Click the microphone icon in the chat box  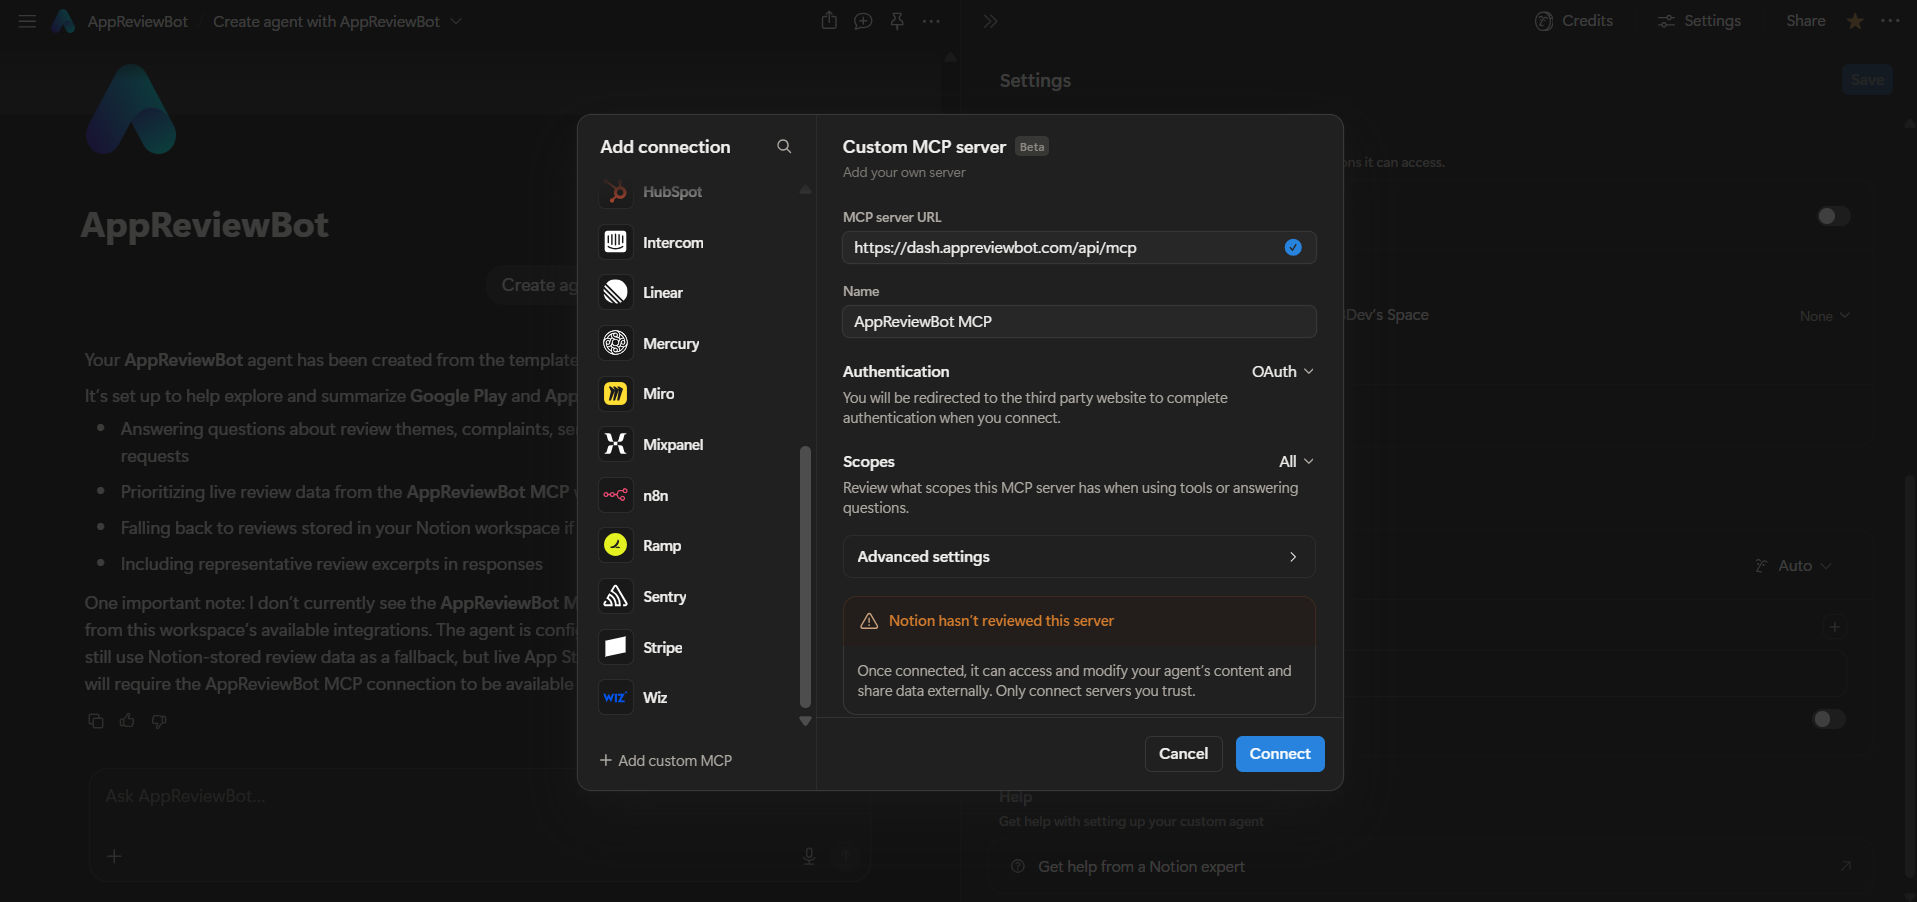coord(809,856)
